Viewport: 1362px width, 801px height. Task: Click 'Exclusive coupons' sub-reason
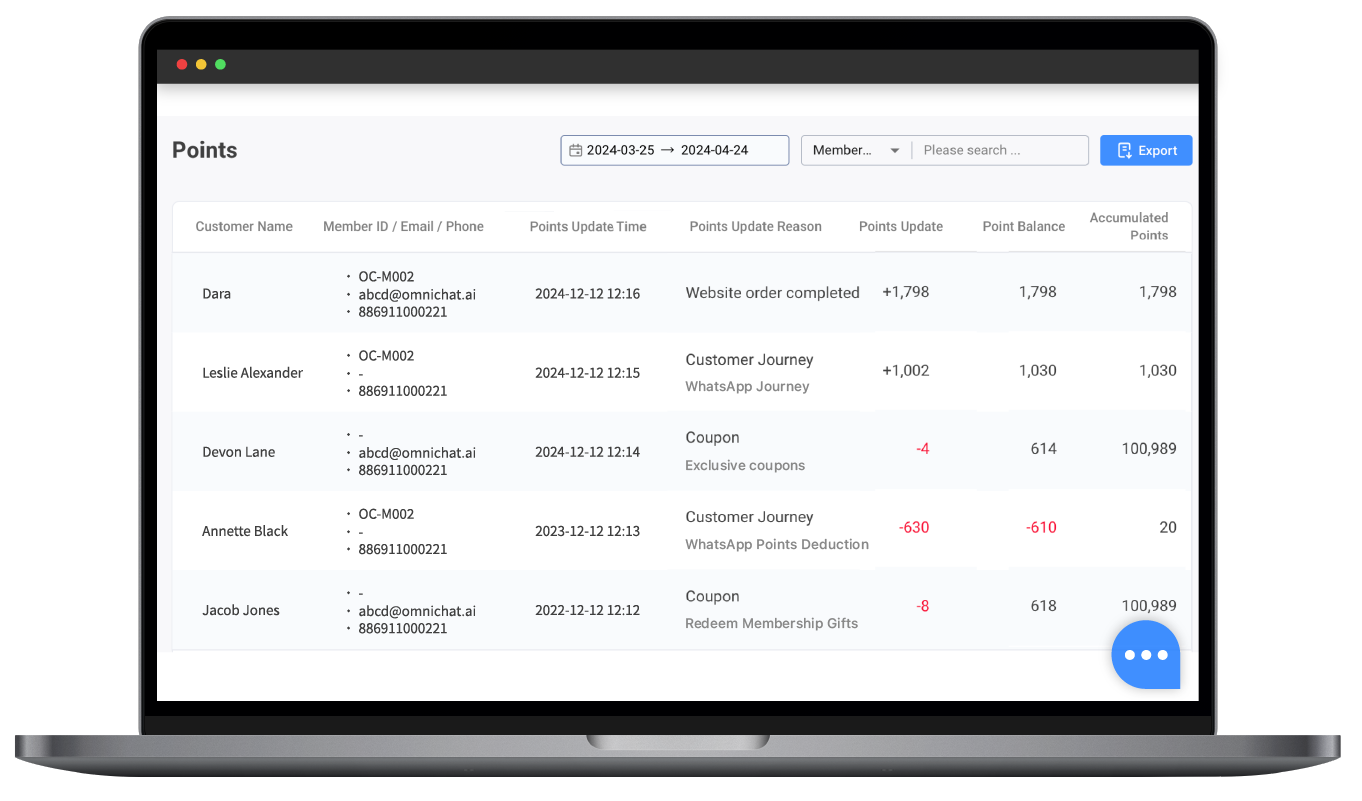tap(745, 466)
